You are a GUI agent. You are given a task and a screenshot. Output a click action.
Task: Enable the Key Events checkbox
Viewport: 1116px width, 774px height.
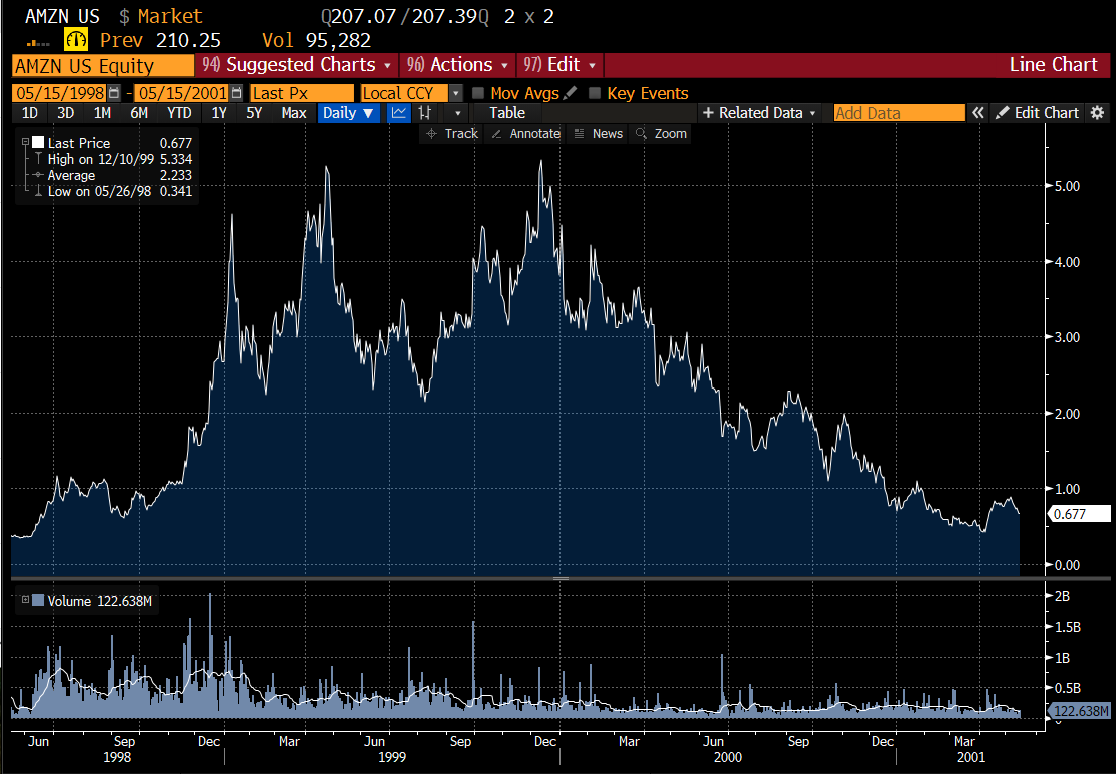pyautogui.click(x=595, y=93)
